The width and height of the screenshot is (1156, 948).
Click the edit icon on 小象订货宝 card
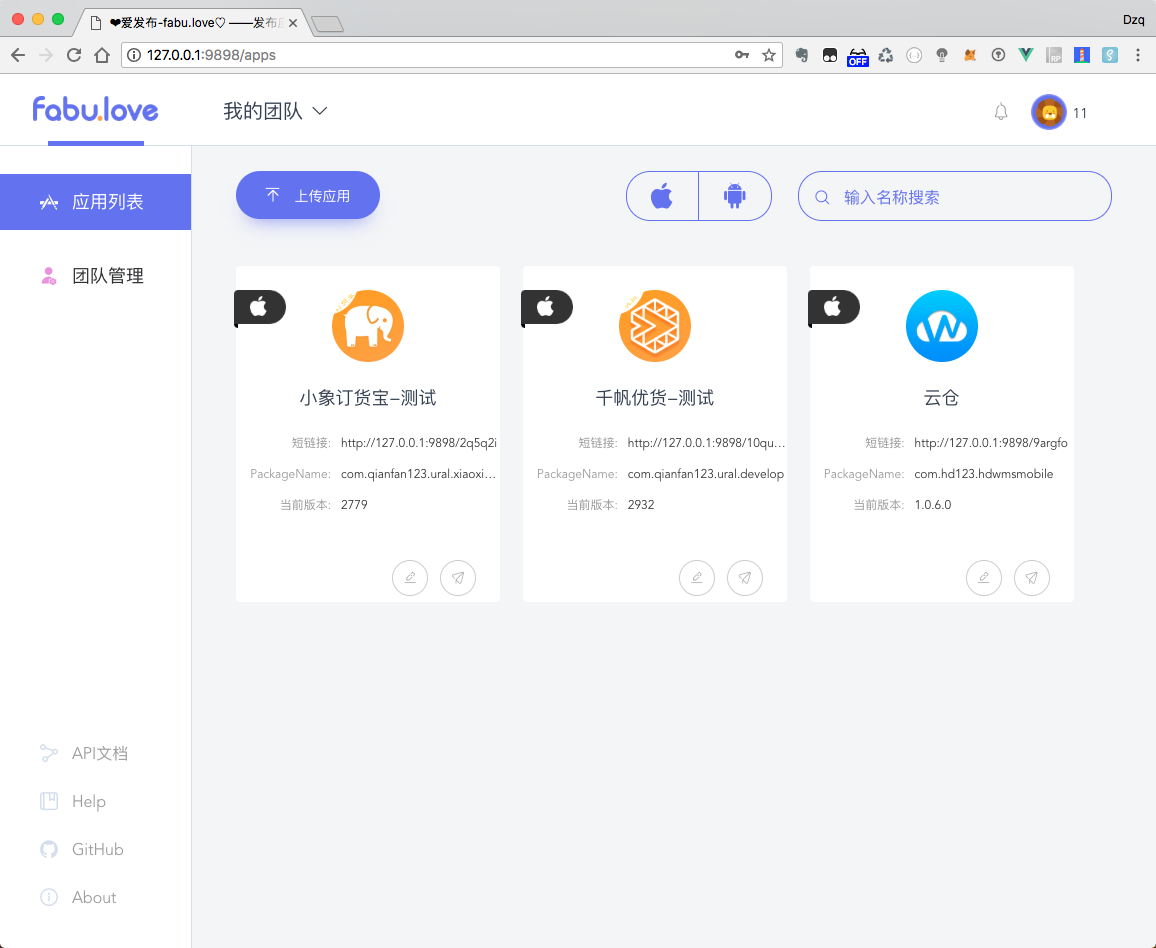coord(410,577)
